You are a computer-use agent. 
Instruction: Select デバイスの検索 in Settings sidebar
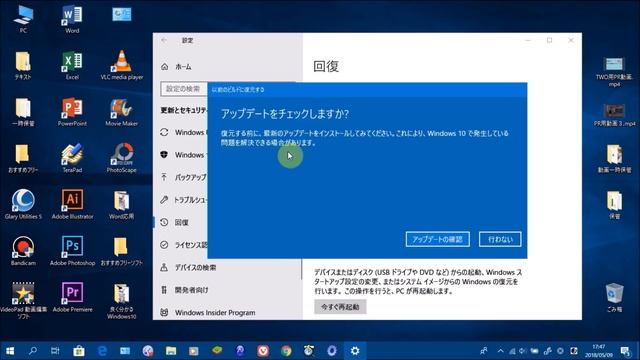tap(196, 267)
